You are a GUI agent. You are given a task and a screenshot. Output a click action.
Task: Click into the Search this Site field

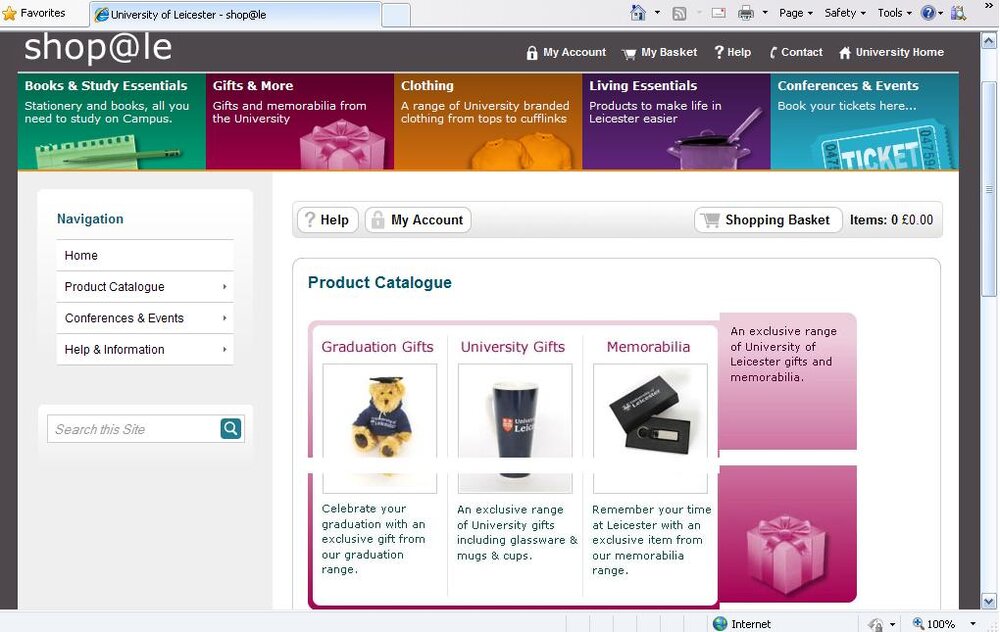133,429
